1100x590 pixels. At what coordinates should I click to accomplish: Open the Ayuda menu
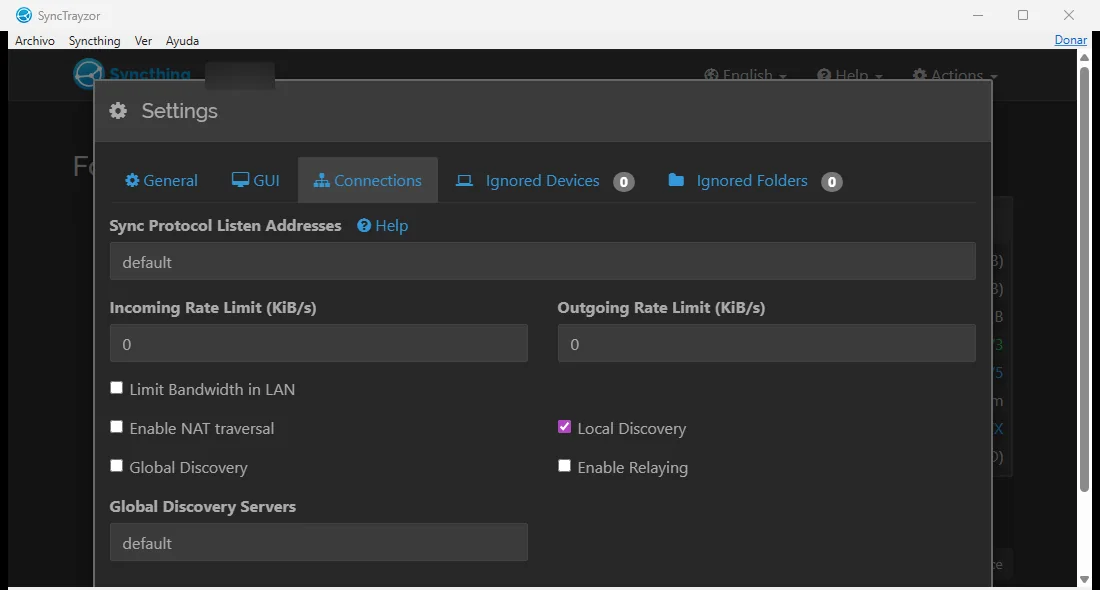pyautogui.click(x=182, y=41)
